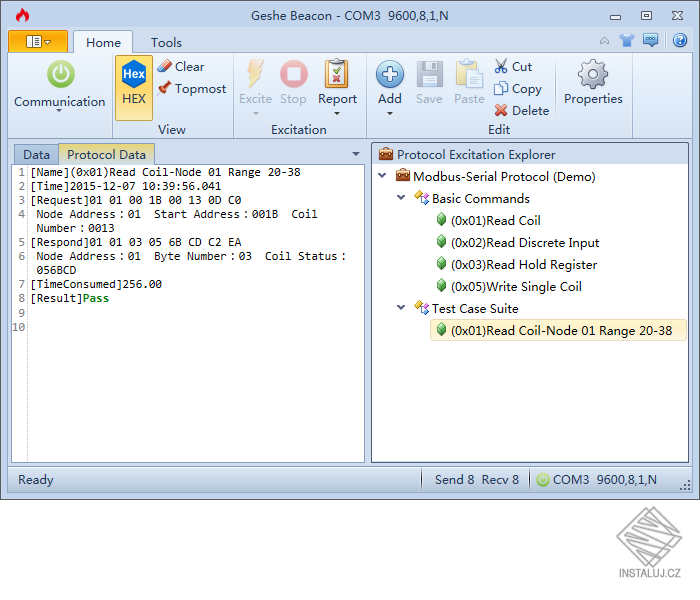Toggle the HEX view button
Screen dimensions: 700x600
(x=134, y=88)
